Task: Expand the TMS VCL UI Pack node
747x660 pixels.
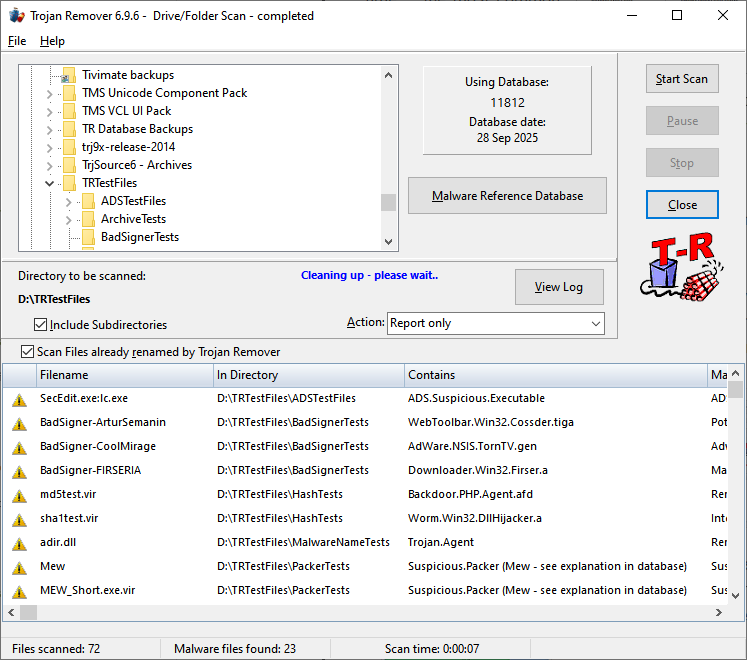Action: tap(50, 112)
